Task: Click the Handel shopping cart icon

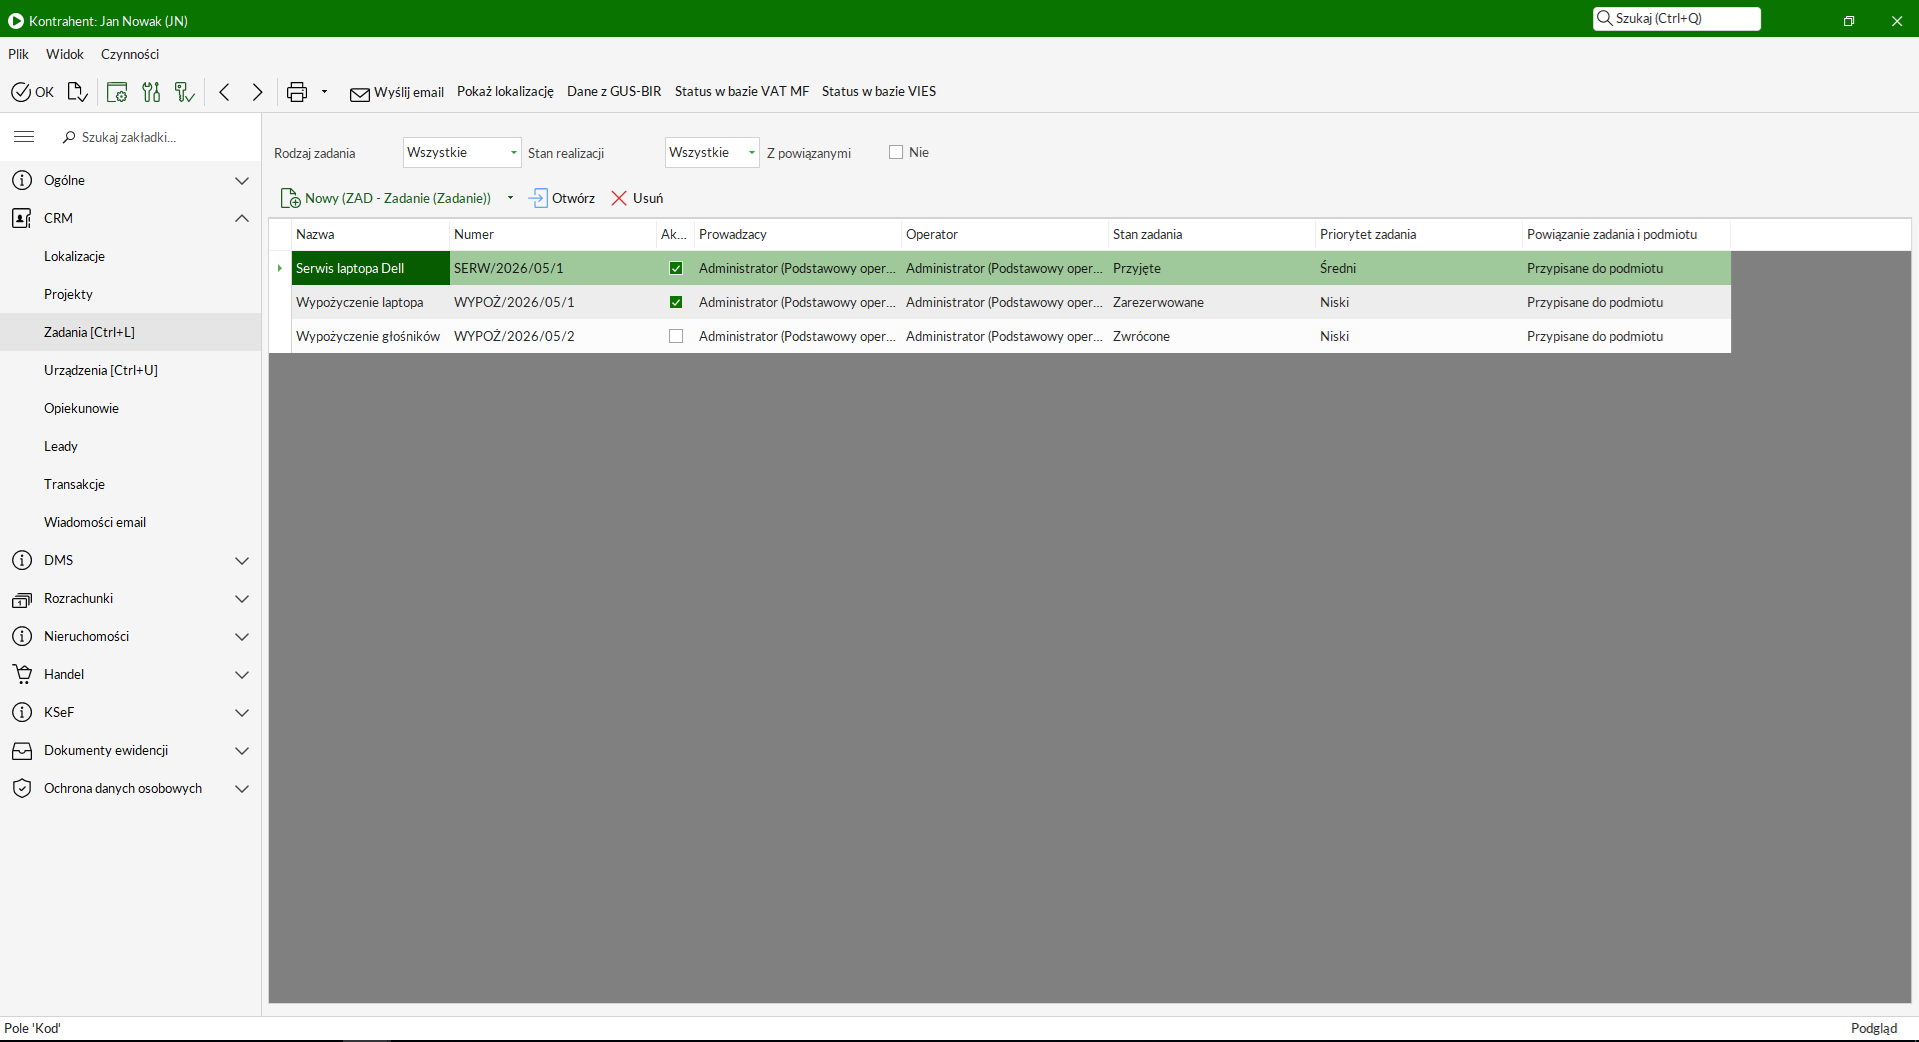Action: (x=22, y=674)
